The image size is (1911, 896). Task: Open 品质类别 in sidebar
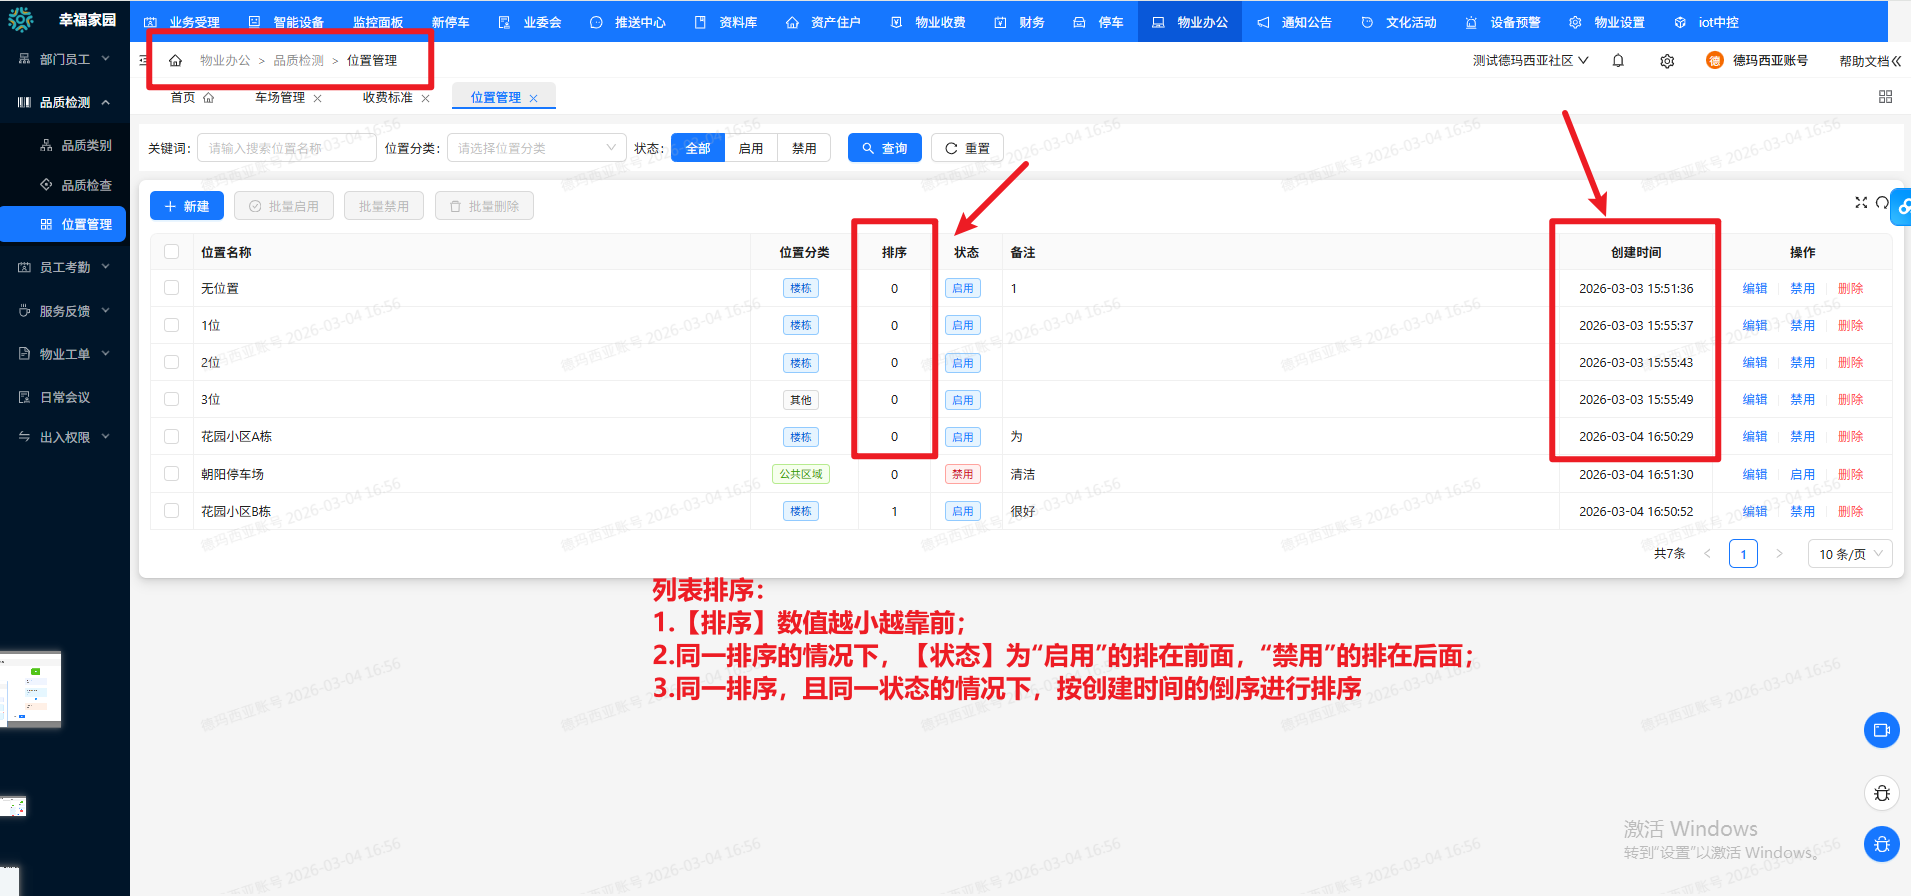(76, 145)
